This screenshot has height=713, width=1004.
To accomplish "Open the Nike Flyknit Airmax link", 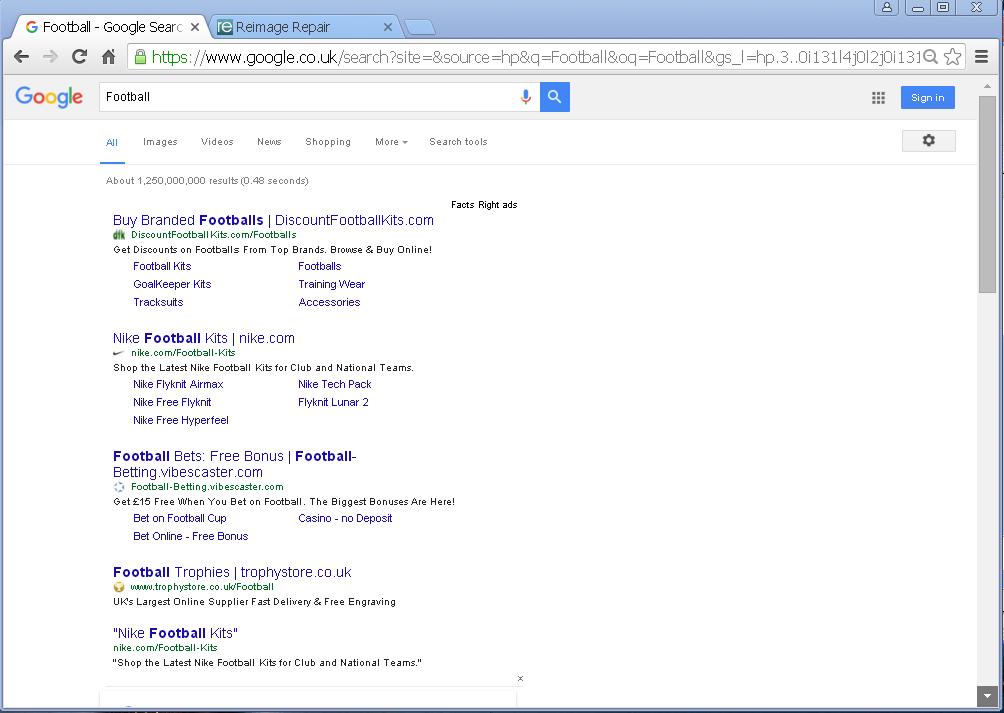I will click(x=178, y=384).
